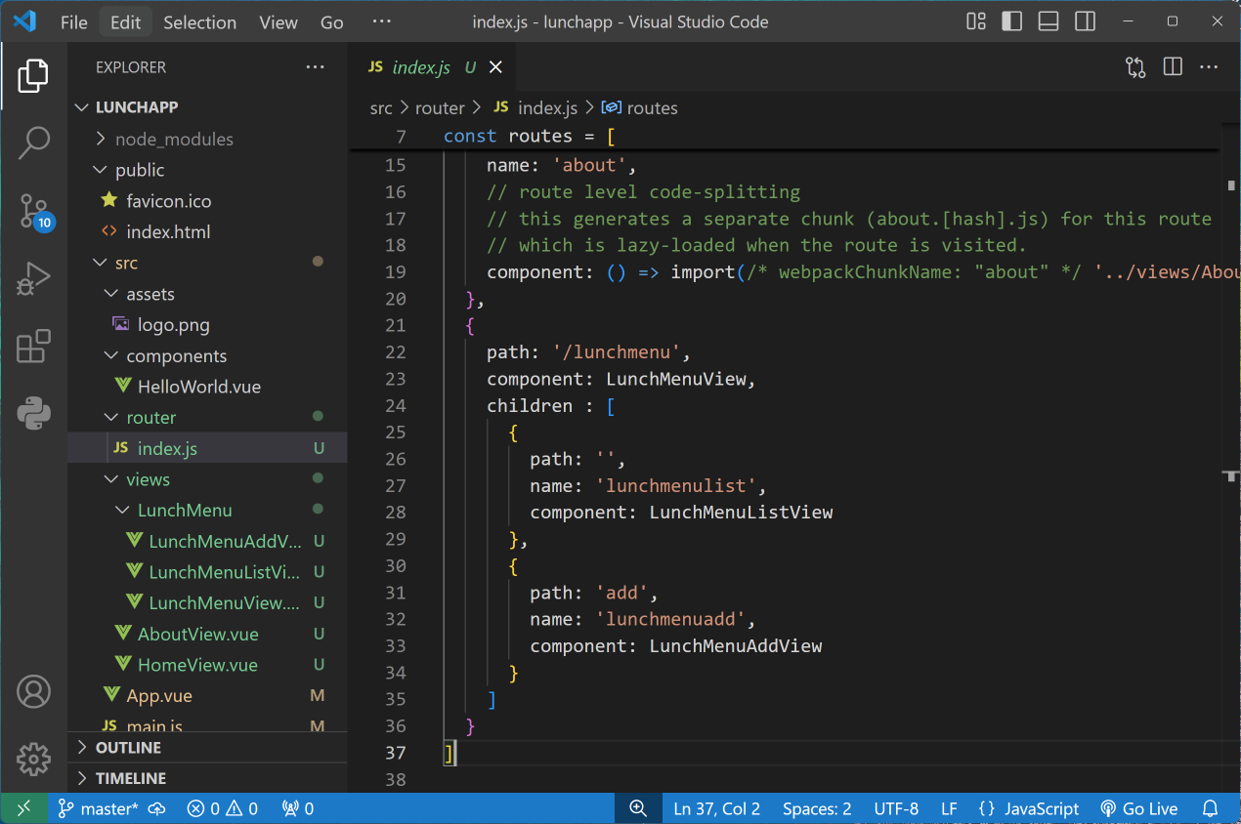The image size is (1241, 824).
Task: Open the overflow menu ellipsis in menu bar
Action: [x=382, y=21]
